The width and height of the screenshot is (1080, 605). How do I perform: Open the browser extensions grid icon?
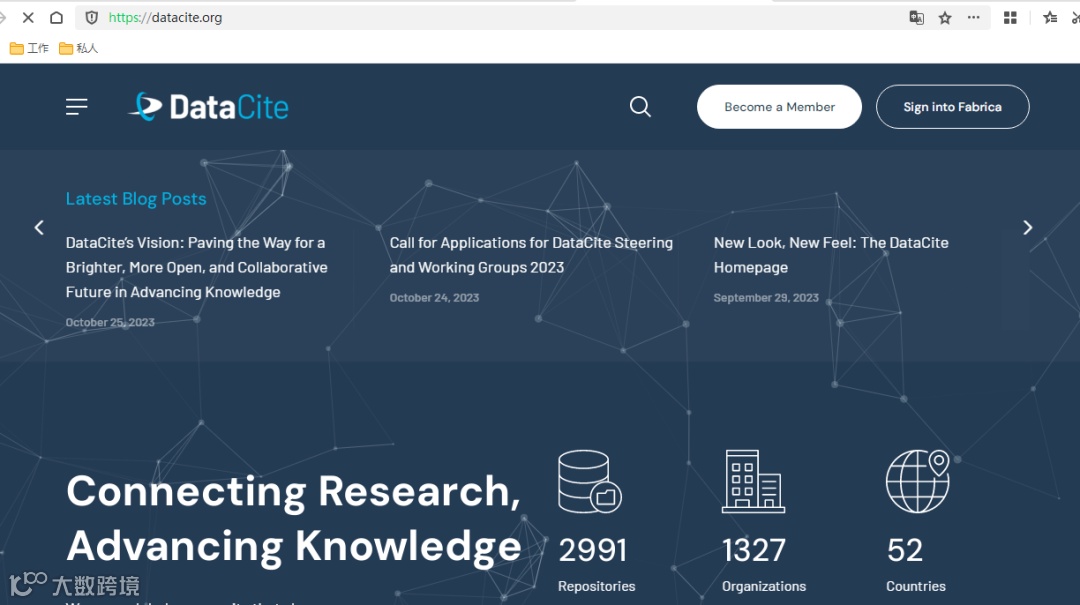point(1010,18)
